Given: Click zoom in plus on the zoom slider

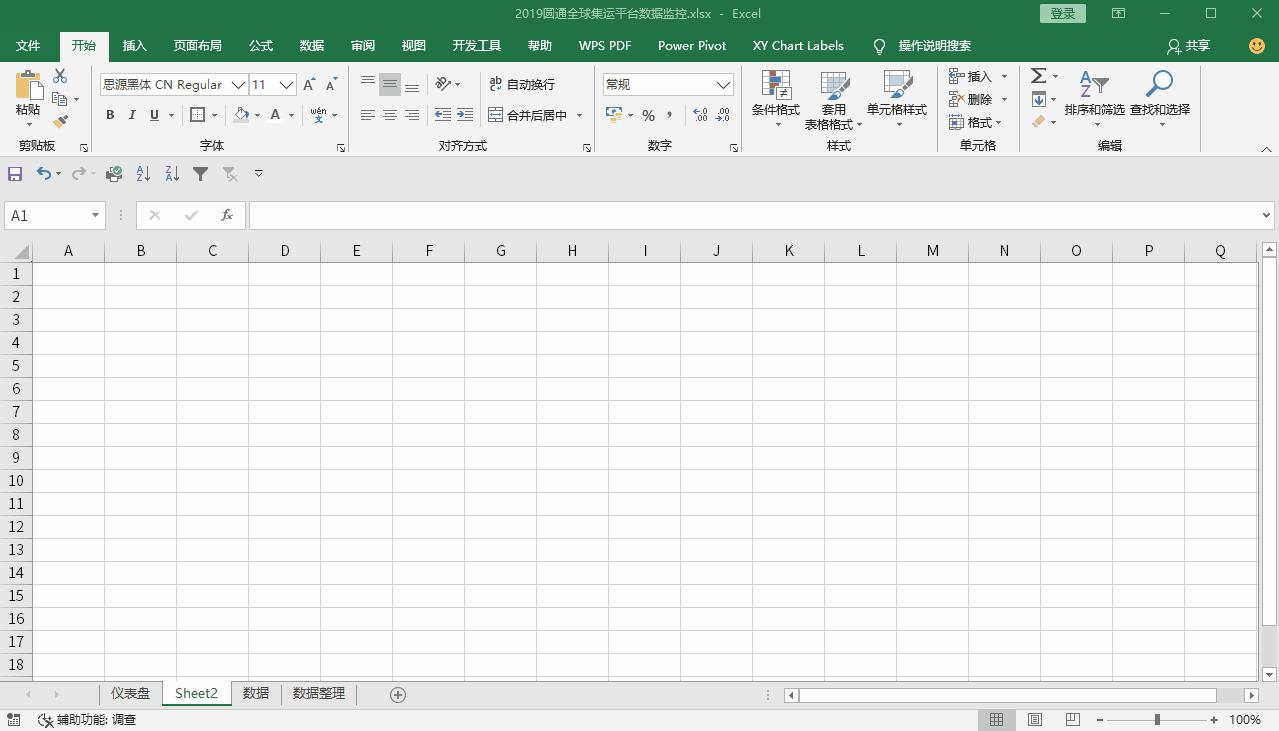Looking at the screenshot, I should 1213,719.
